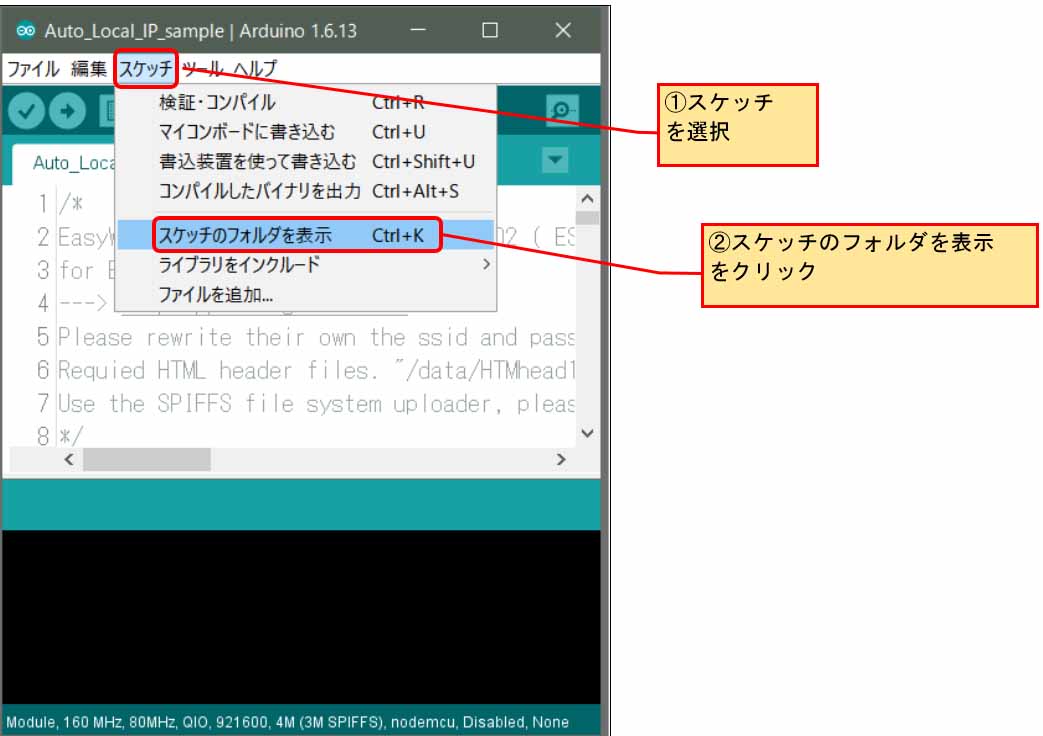This screenshot has width=1043, height=736.
Task: Open the 編集 menu
Action: click(88, 69)
